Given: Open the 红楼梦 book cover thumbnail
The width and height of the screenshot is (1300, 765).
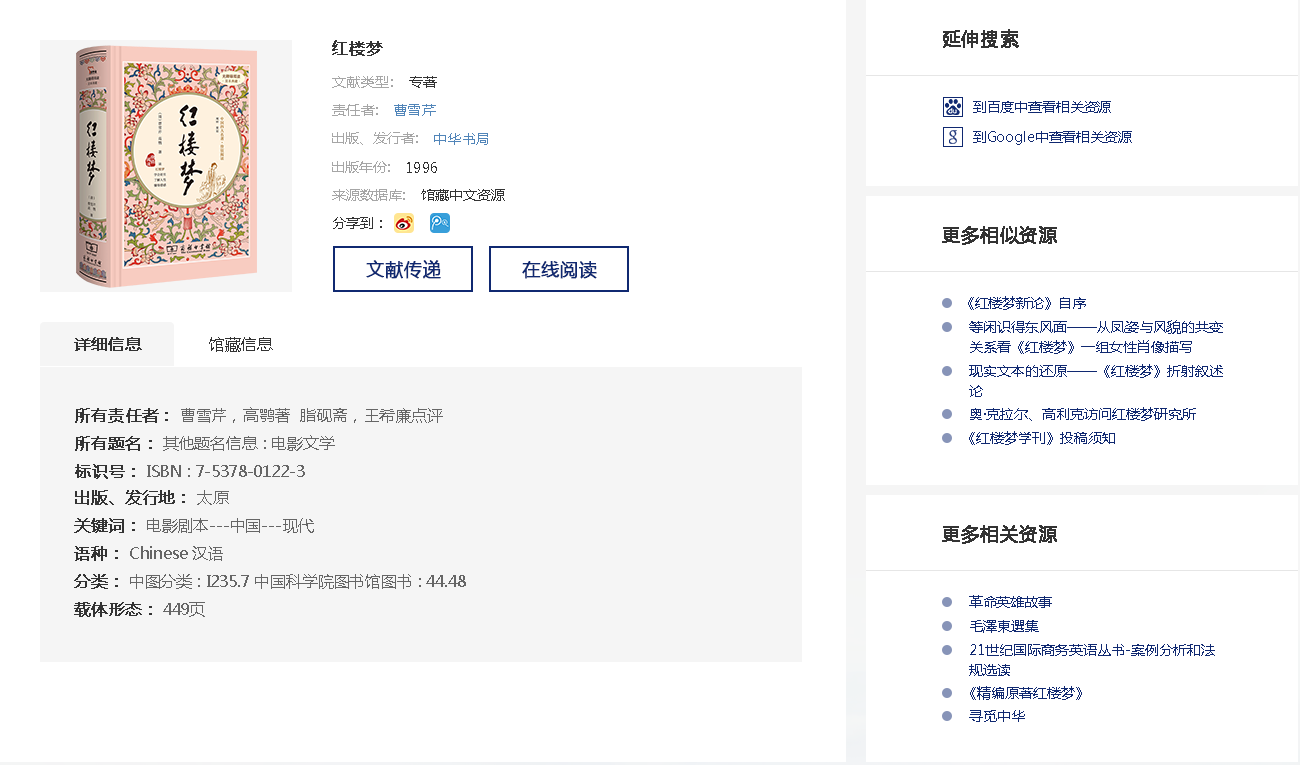Looking at the screenshot, I should [166, 166].
